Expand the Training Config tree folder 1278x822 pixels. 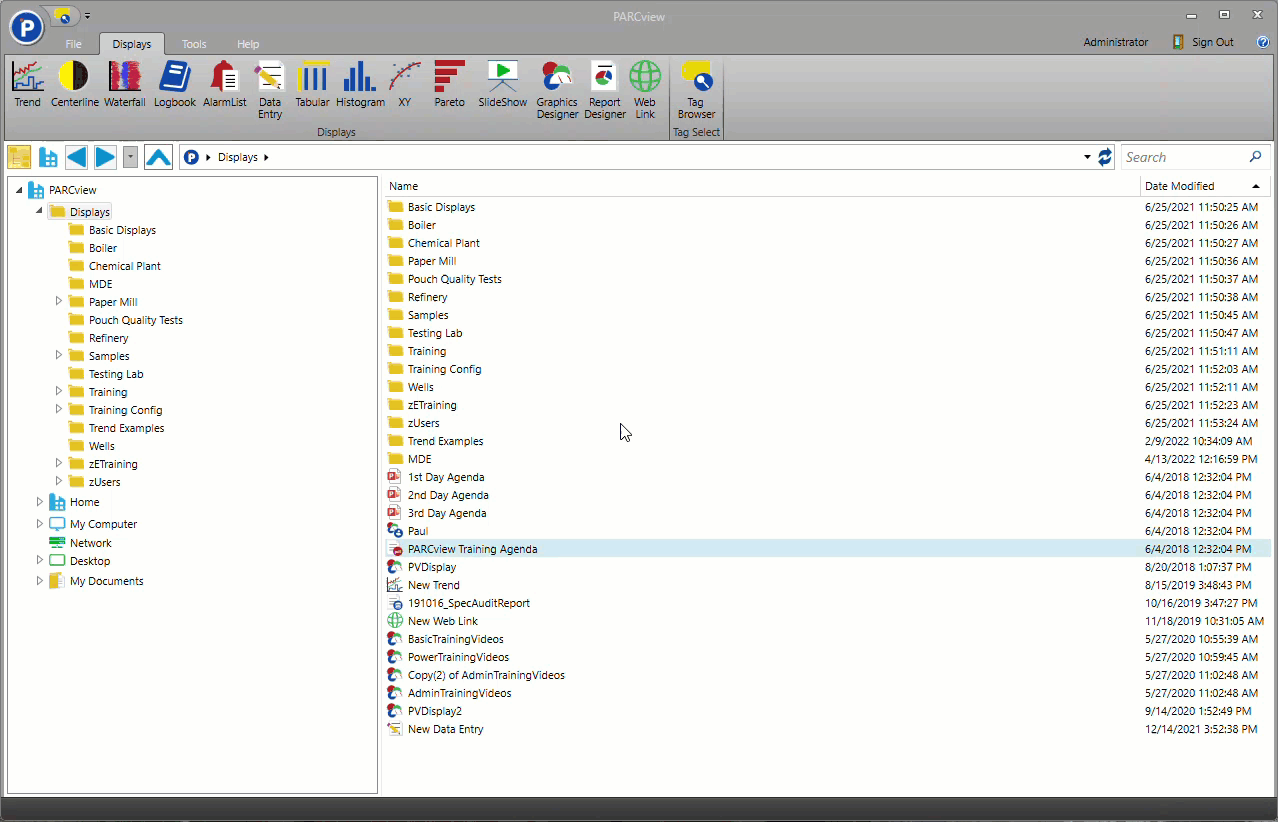tap(58, 409)
